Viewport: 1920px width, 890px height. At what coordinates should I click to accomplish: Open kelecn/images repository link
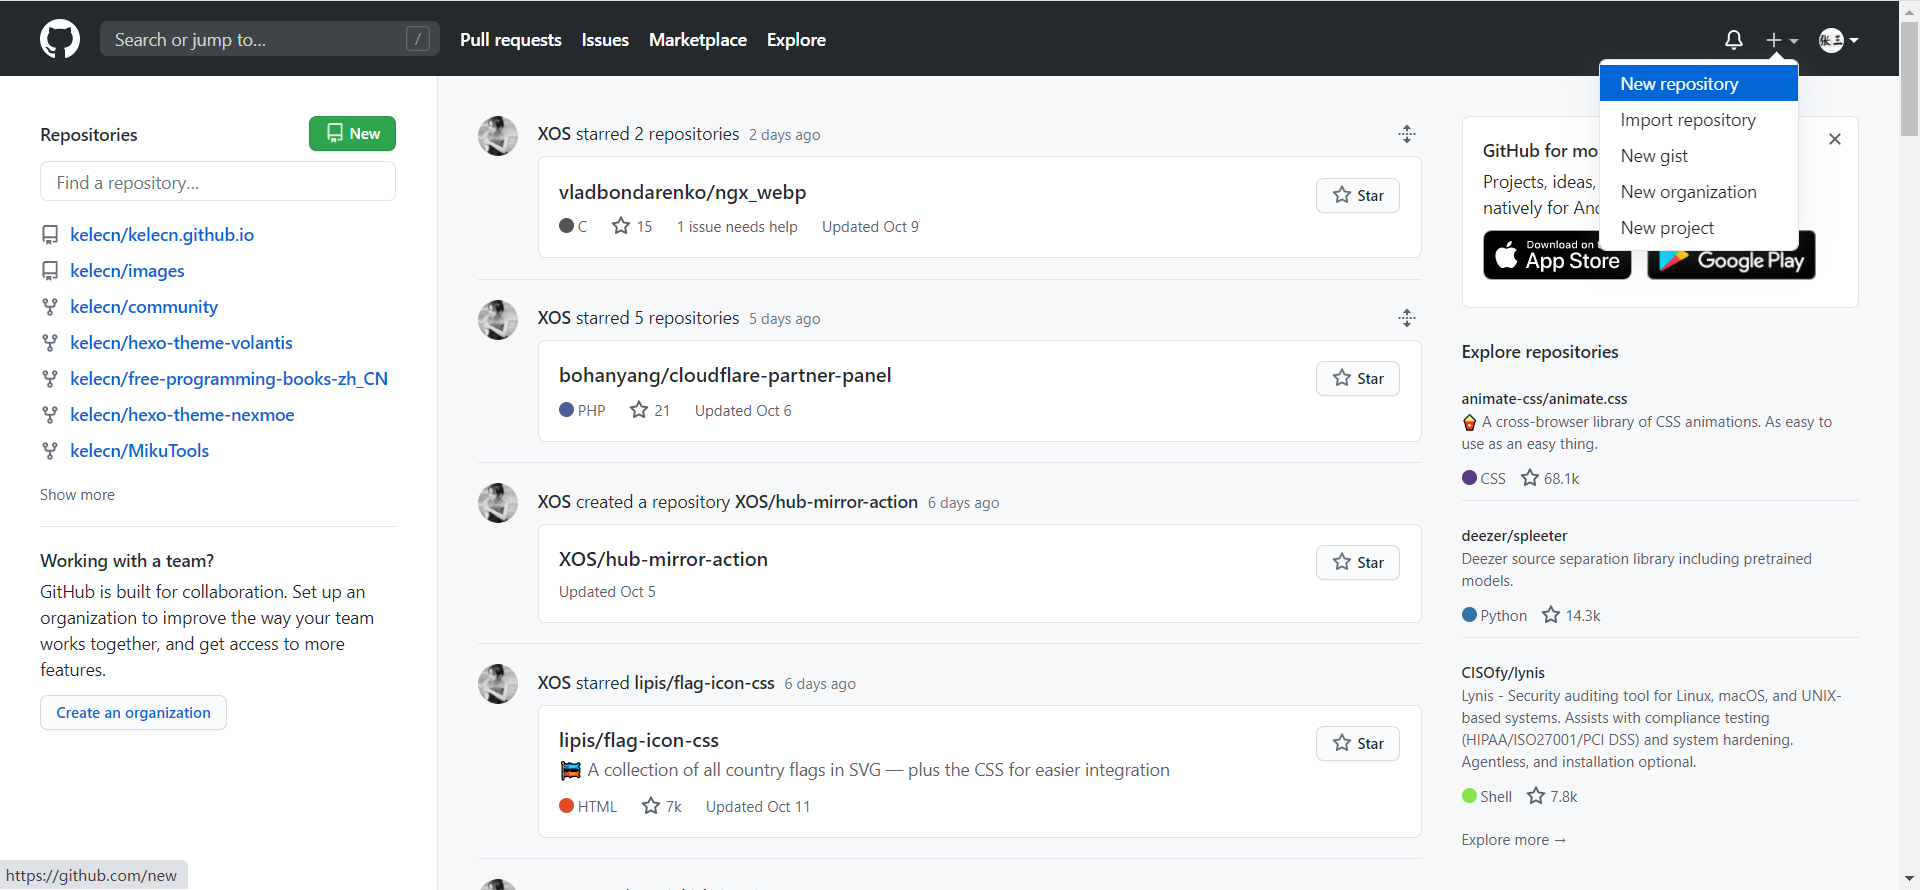pyautogui.click(x=127, y=271)
